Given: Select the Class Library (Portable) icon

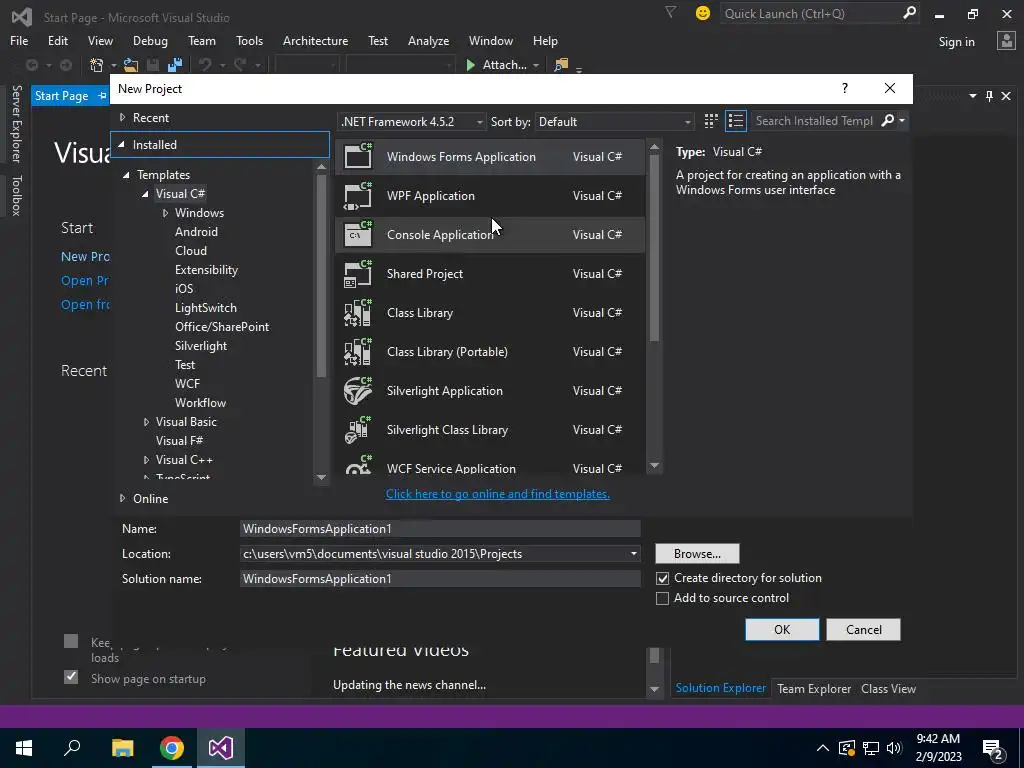Looking at the screenshot, I should pyautogui.click(x=358, y=352).
